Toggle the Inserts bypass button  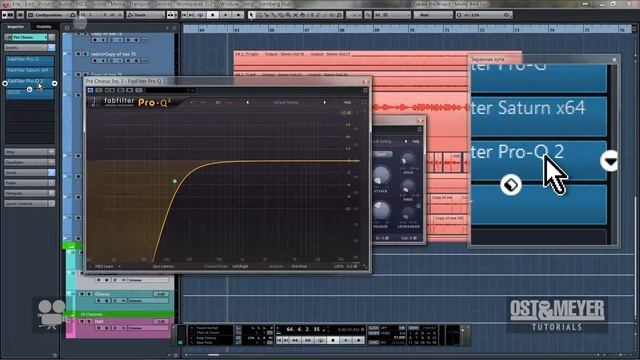click(51, 47)
